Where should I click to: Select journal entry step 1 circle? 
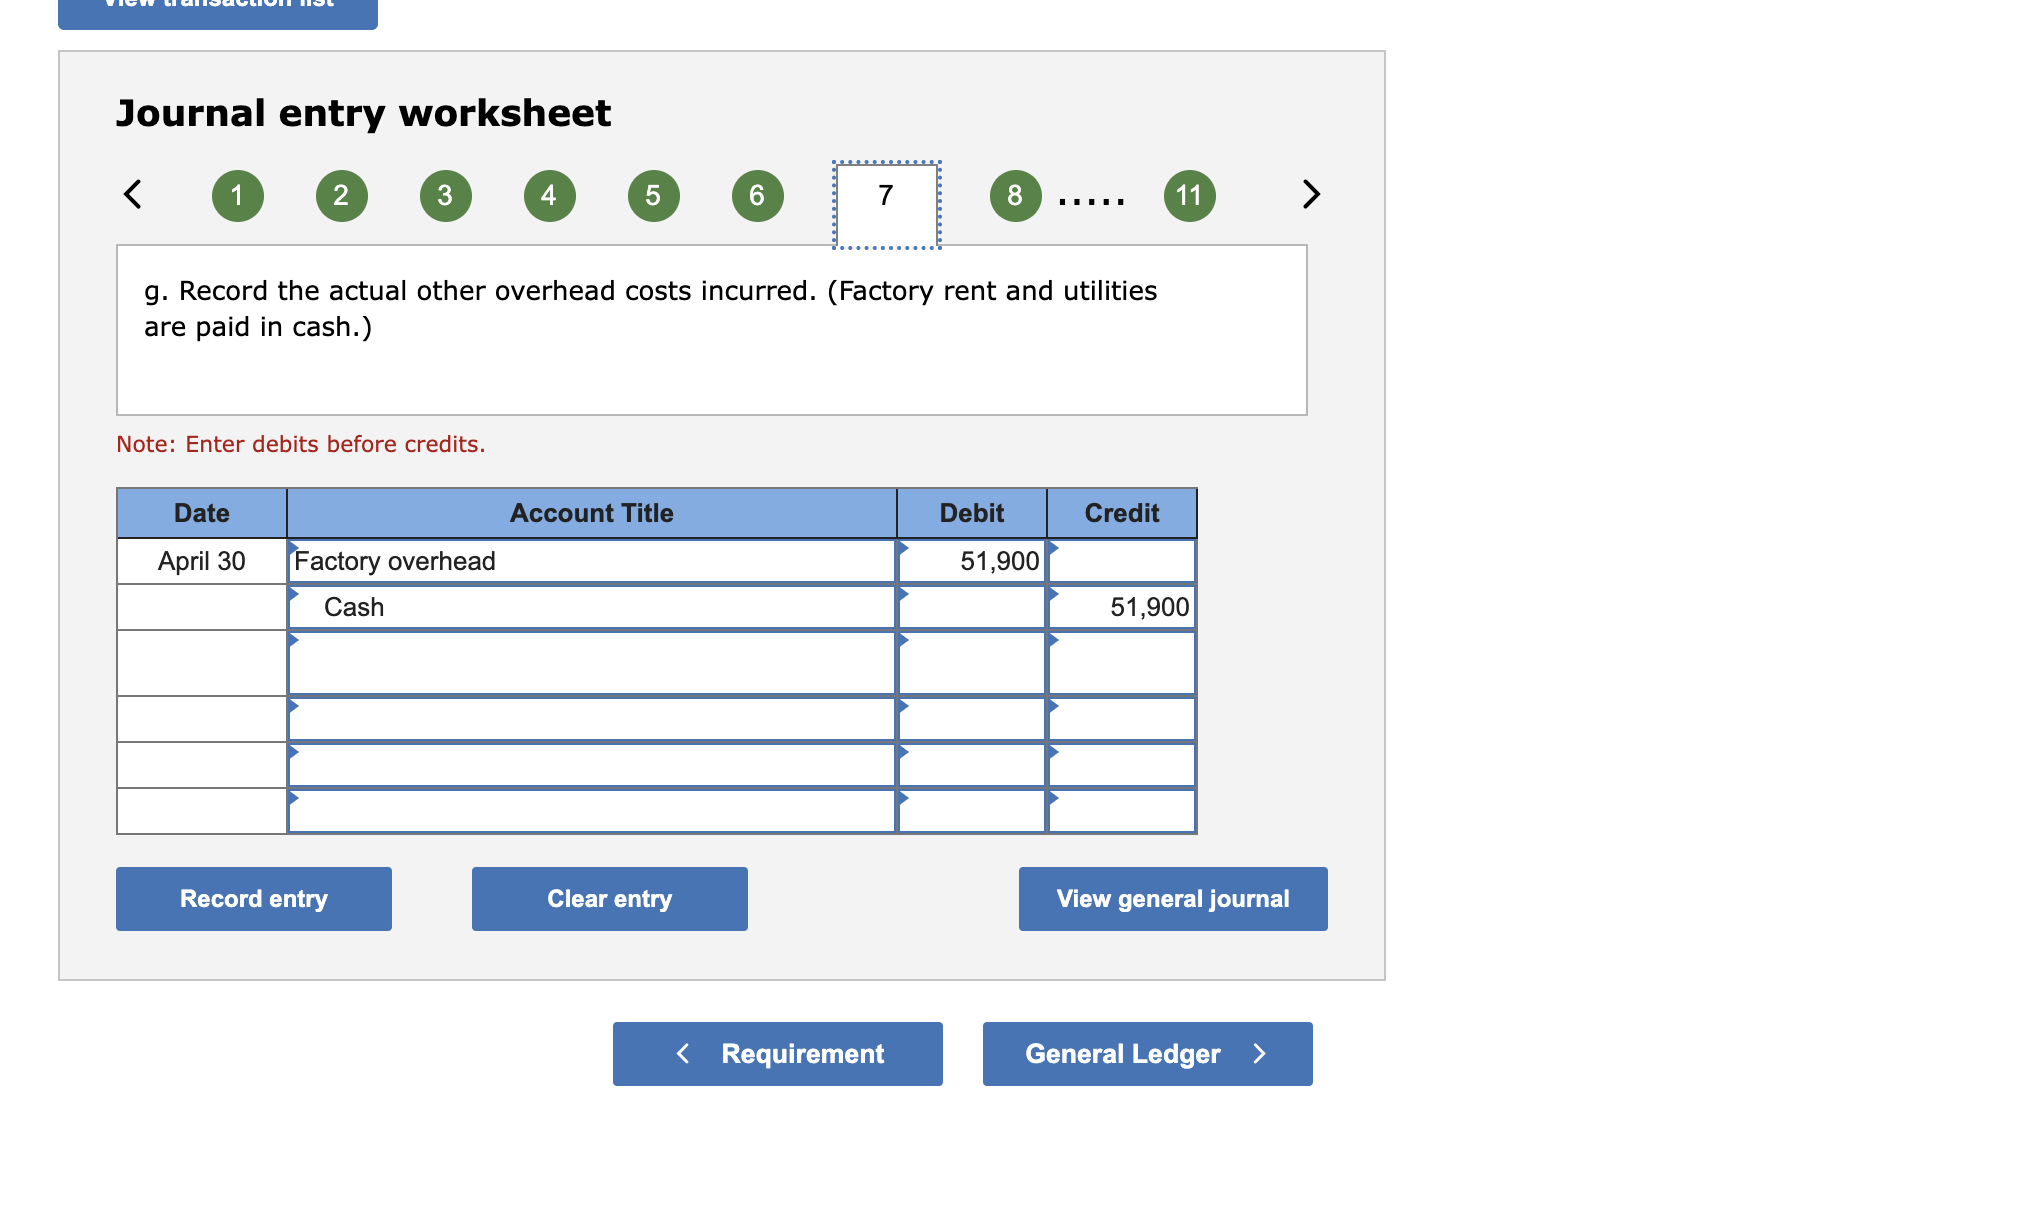tap(237, 196)
